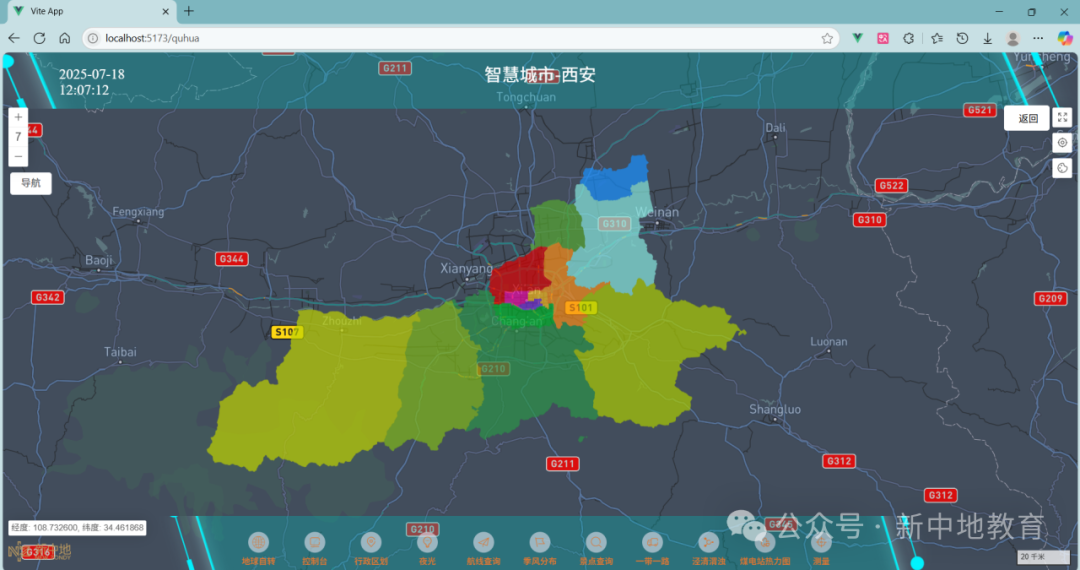Image resolution: width=1080 pixels, height=570 pixels.
Task: Open 景点查询 scenic spot search
Action: [x=596, y=549]
